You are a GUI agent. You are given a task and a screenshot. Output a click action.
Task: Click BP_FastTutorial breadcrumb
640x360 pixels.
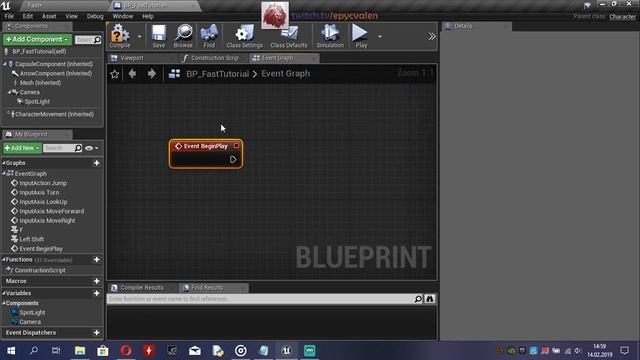point(218,74)
